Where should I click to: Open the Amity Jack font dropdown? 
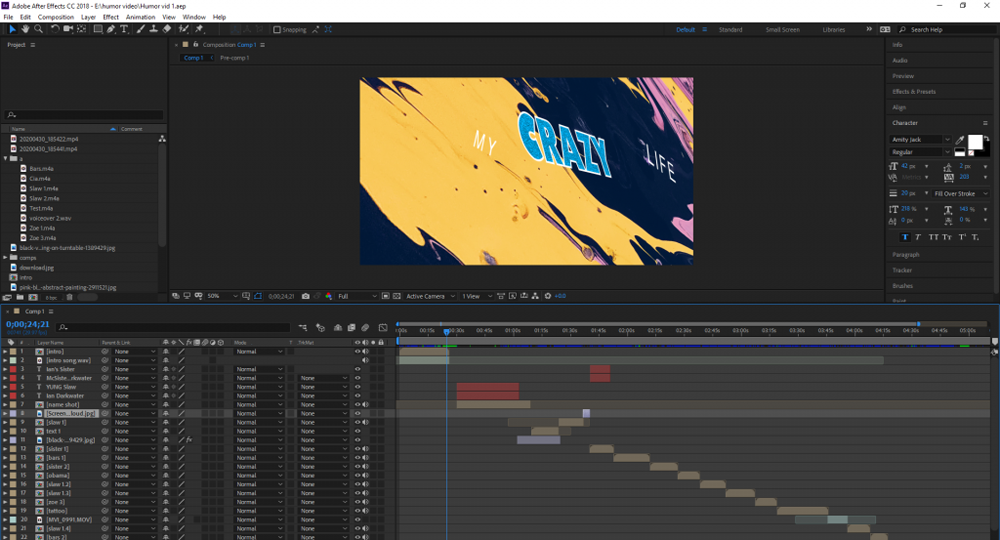946,140
